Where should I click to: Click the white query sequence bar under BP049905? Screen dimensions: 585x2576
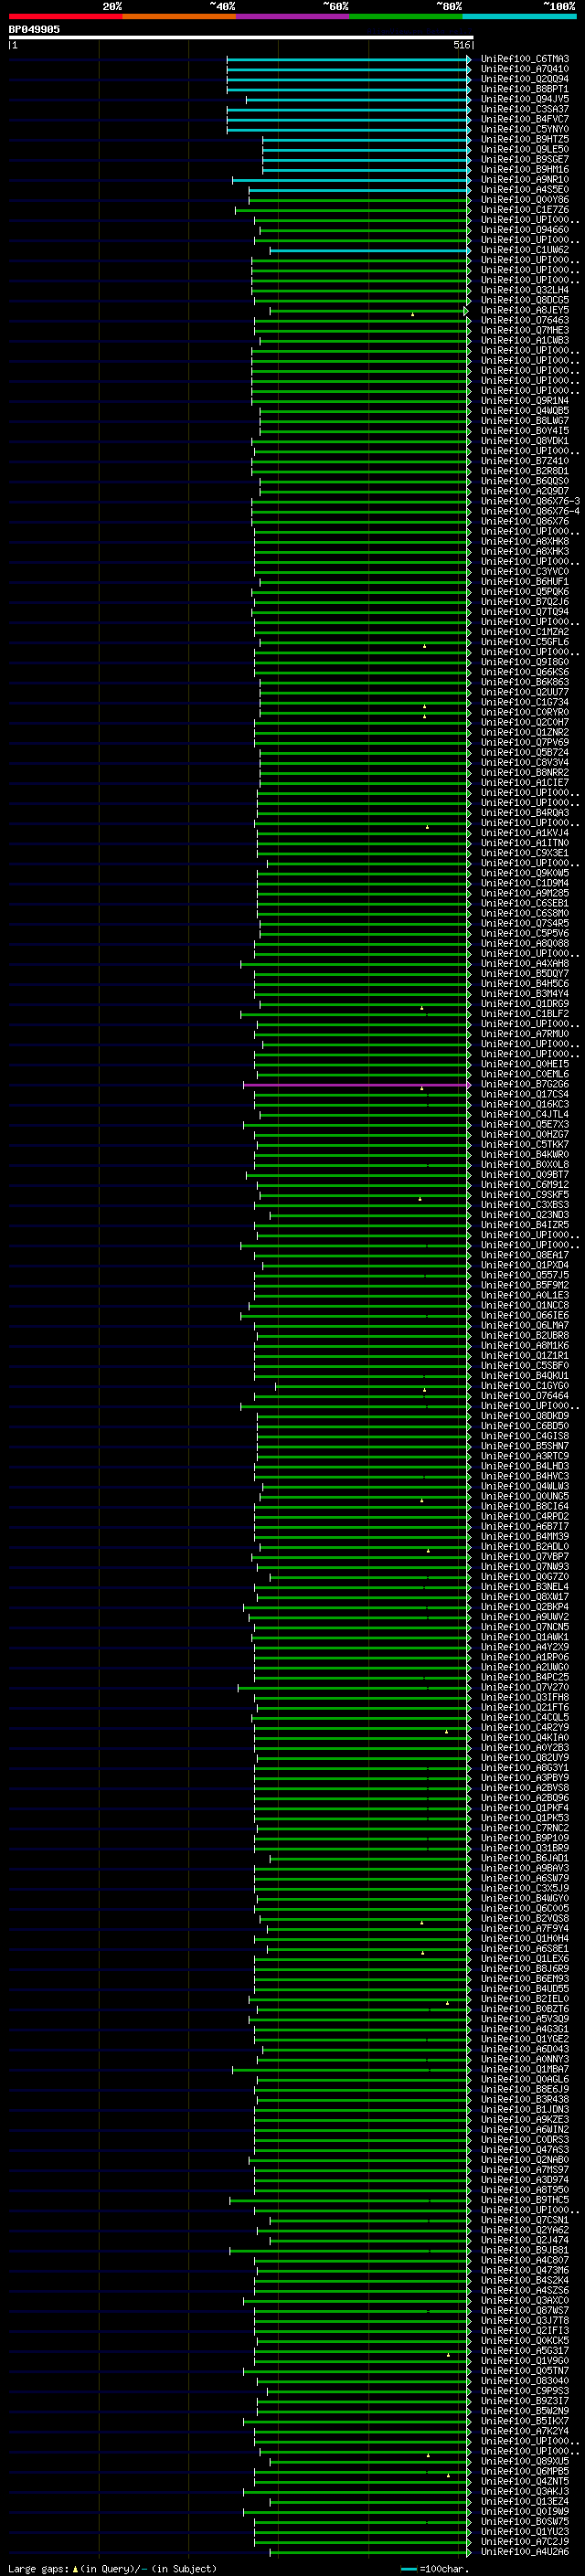click(240, 38)
